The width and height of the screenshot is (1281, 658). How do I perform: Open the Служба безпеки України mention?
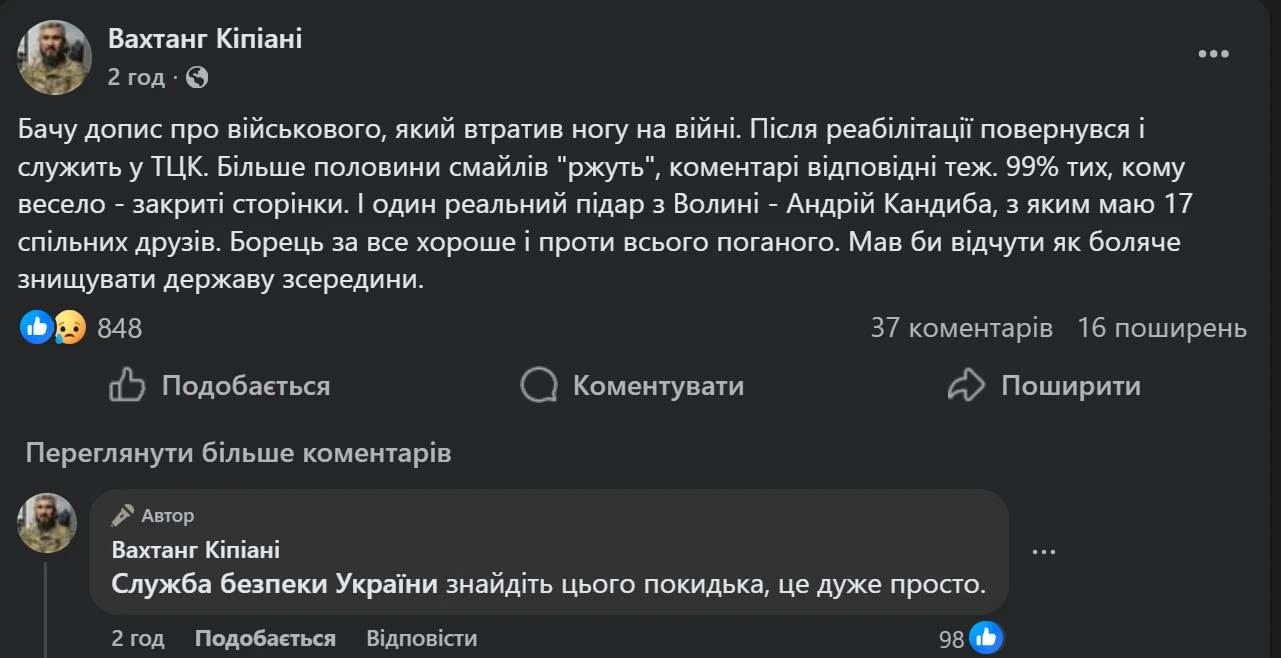[x=275, y=584]
